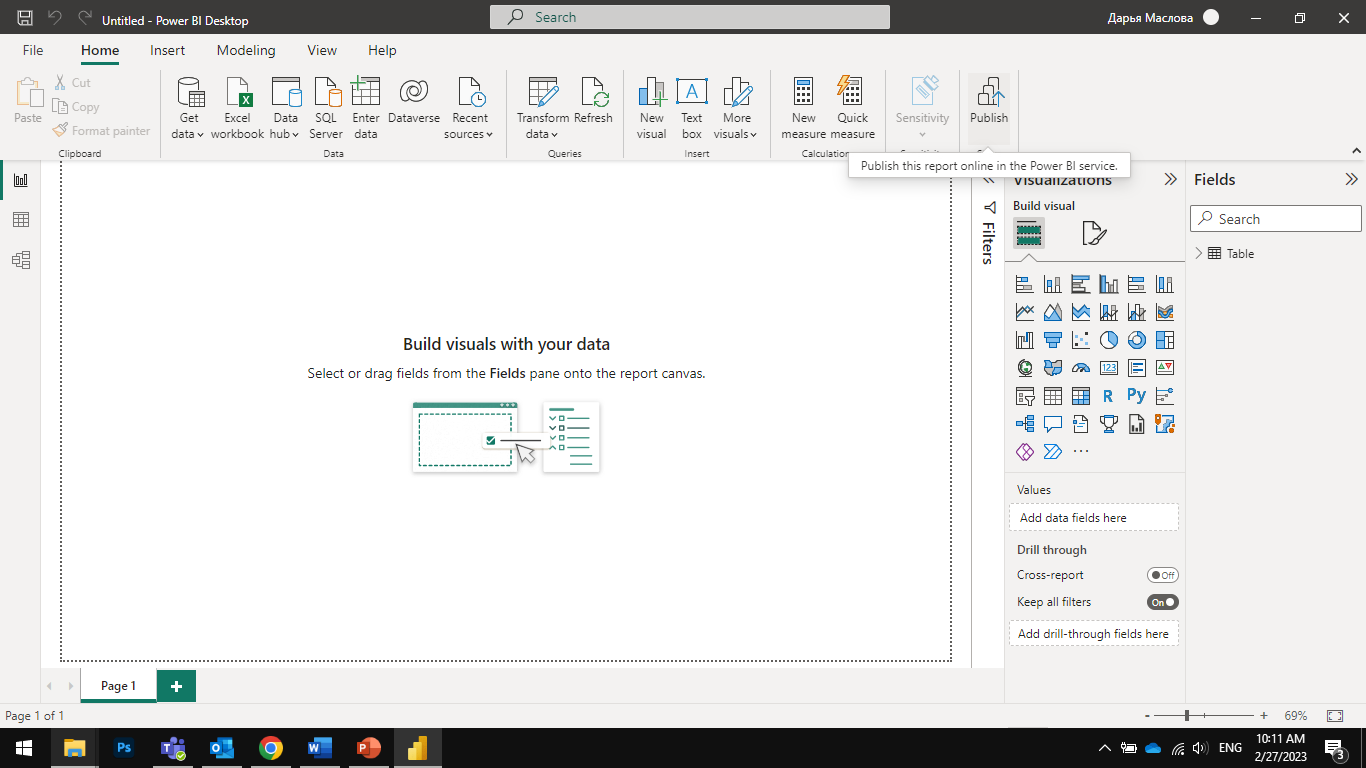The image size is (1366, 768).
Task: Toggle the Cross-report drill through switch
Action: (x=1163, y=575)
